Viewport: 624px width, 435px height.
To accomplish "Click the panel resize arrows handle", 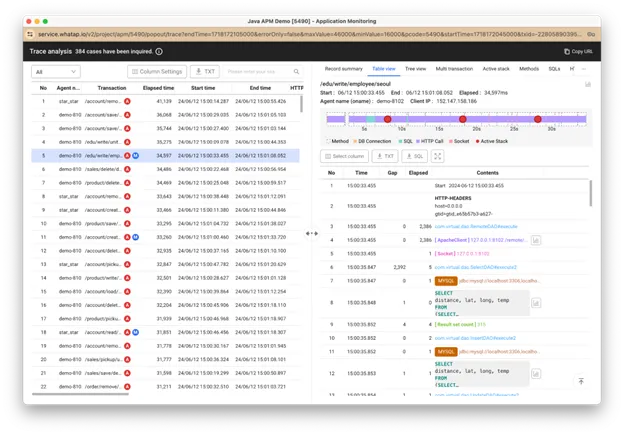I will 312,234.
